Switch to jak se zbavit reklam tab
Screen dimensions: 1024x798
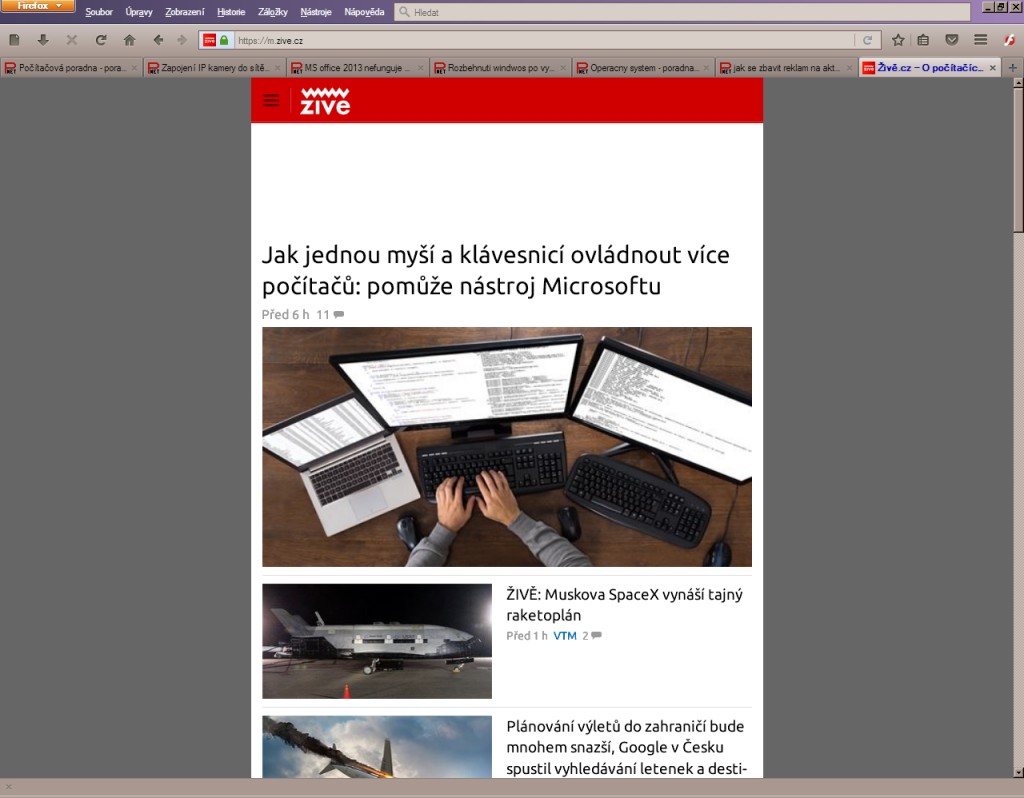click(786, 68)
